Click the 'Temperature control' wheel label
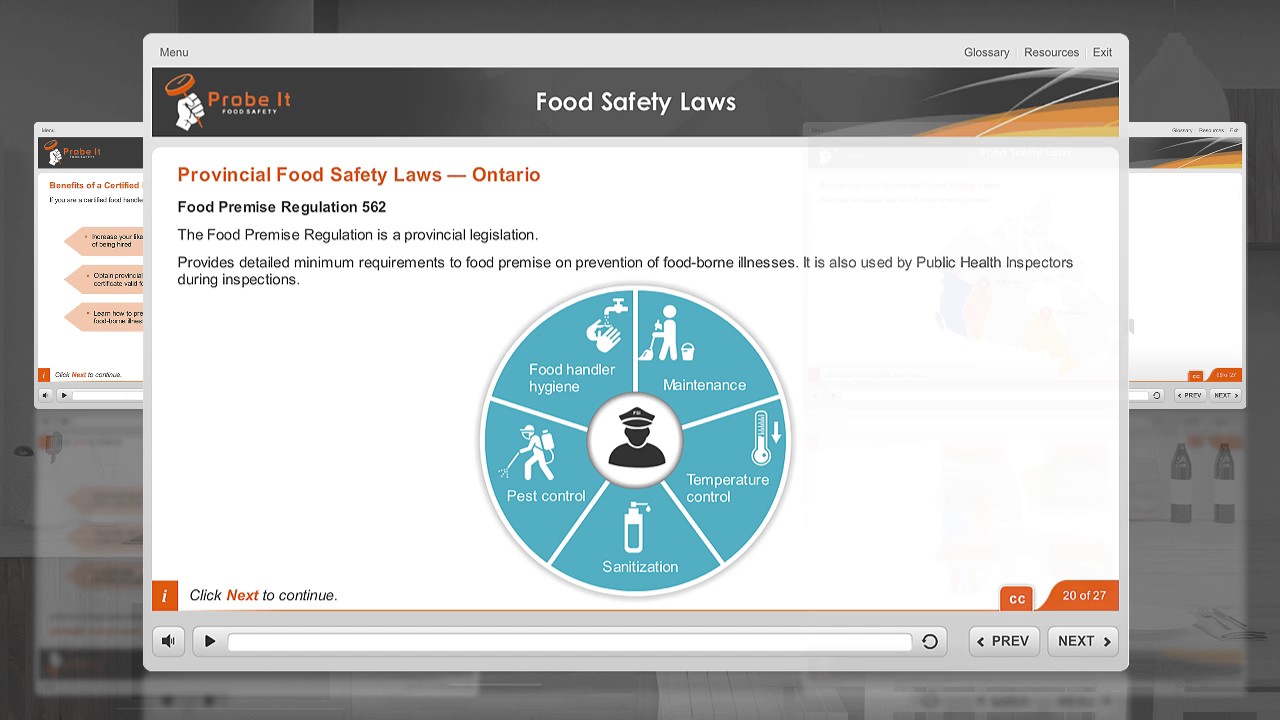Screen dimensions: 1280x720 point(727,488)
